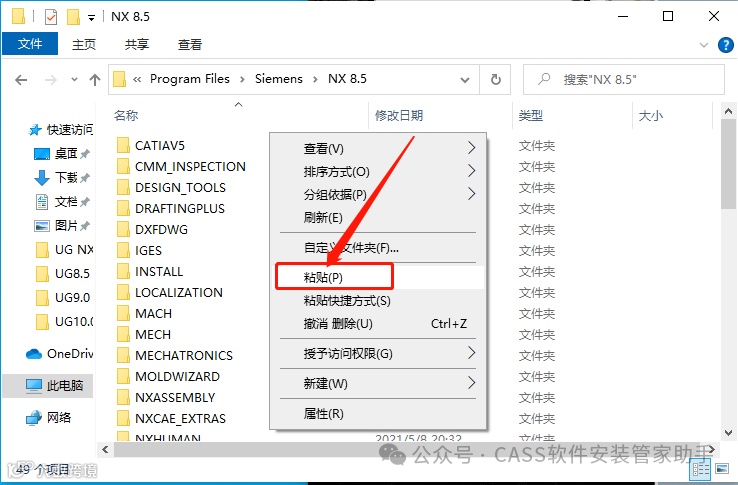The width and height of the screenshot is (738, 485).
Task: Choose 撤消 删除(U) menu entry
Action: tap(378, 323)
